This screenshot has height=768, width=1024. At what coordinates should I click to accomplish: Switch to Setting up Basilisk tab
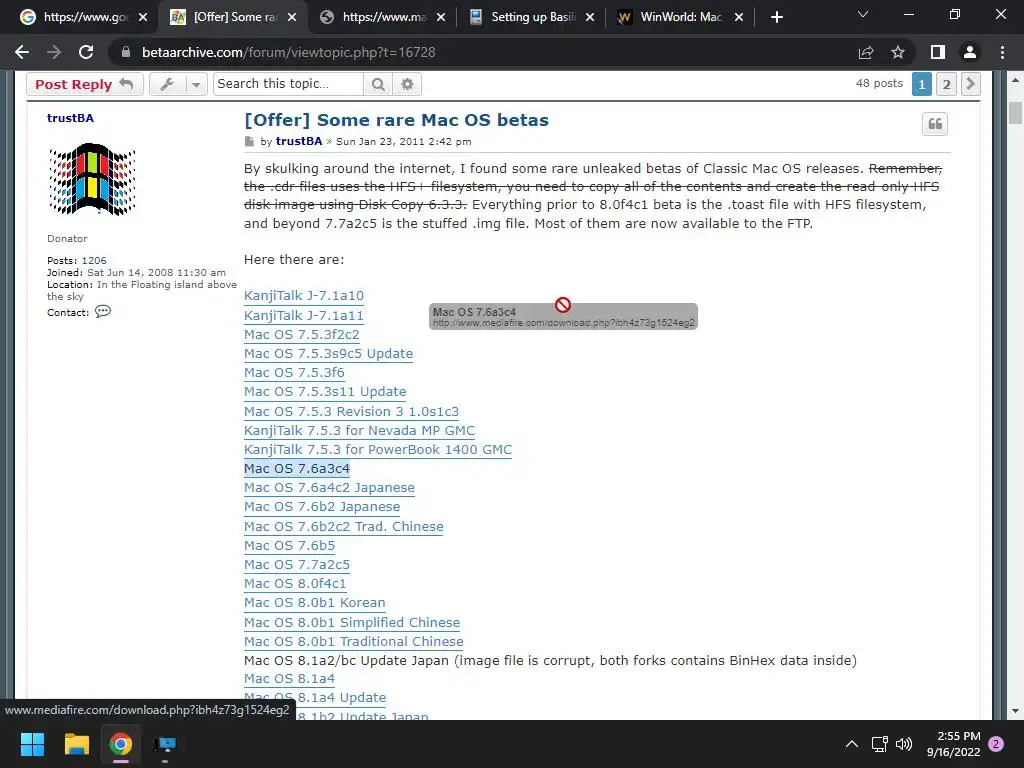(x=532, y=17)
